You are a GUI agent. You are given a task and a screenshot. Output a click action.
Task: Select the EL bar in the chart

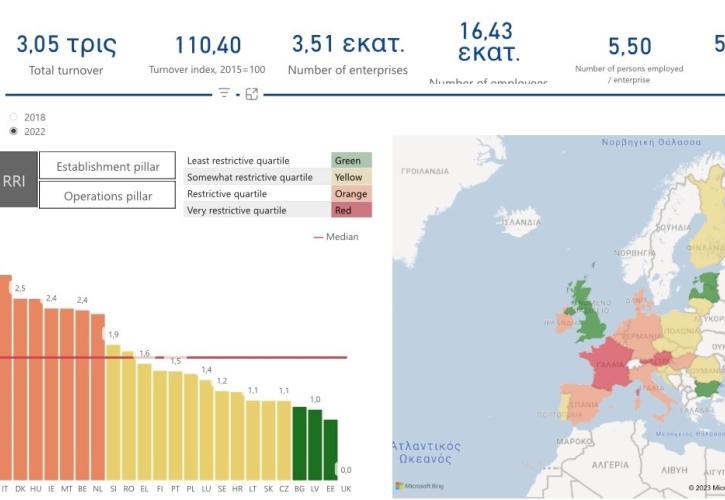[144, 422]
